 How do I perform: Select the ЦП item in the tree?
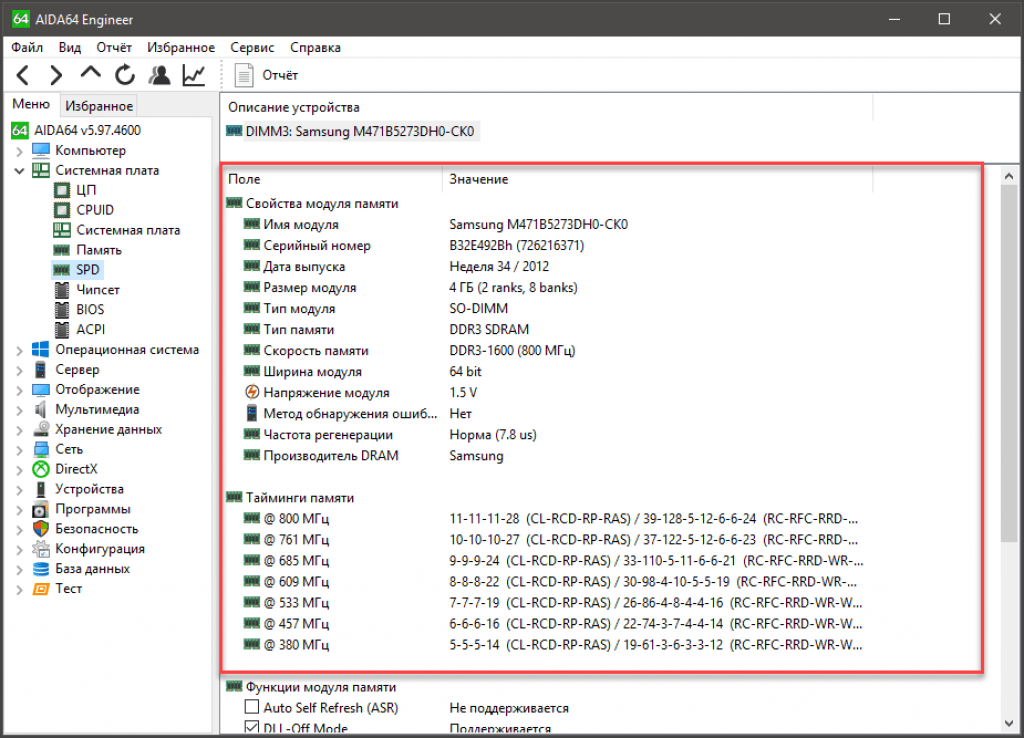pos(86,190)
